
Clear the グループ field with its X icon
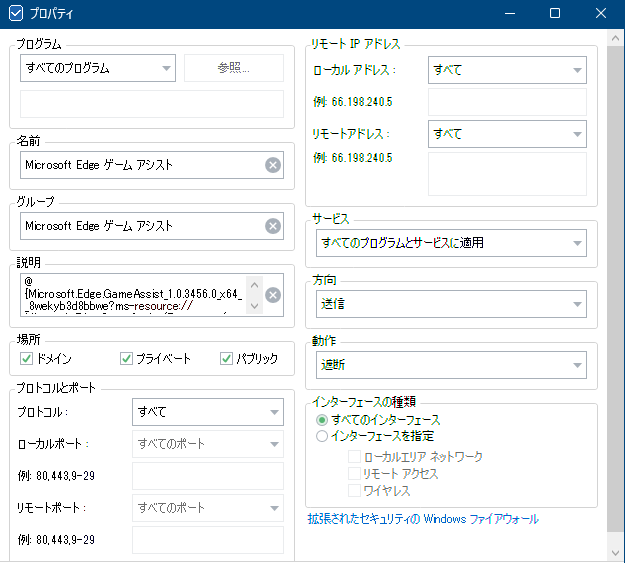coord(273,226)
